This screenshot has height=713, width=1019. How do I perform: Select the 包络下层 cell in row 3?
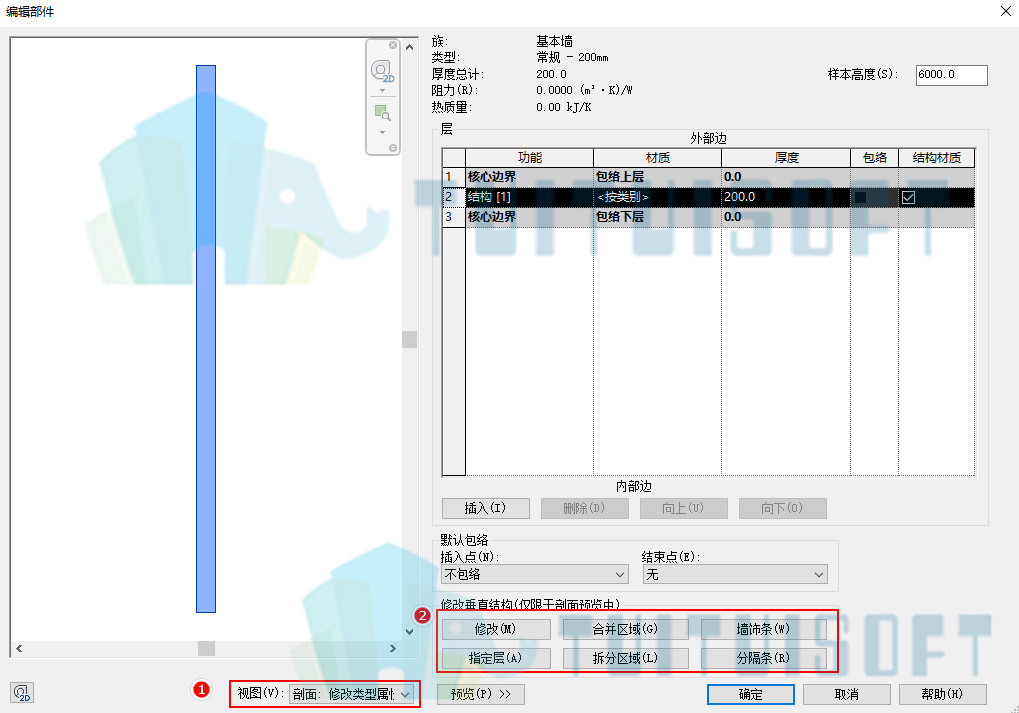(657, 217)
